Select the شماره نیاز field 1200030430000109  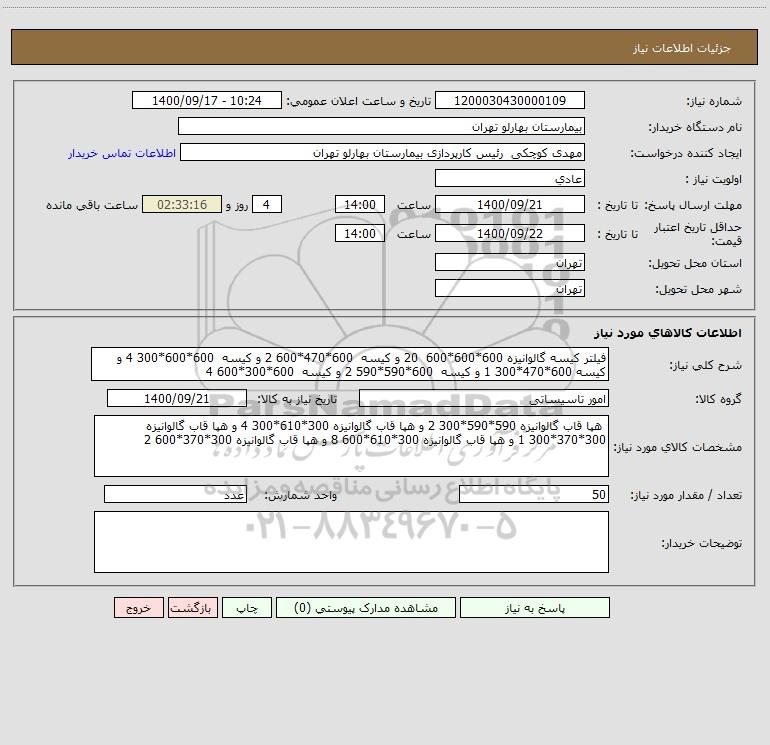coord(510,100)
